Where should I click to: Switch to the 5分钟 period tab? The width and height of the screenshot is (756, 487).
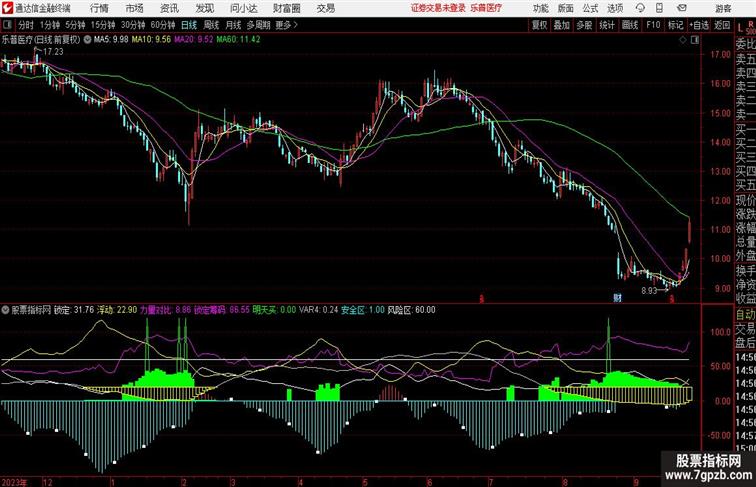pyautogui.click(x=75, y=25)
